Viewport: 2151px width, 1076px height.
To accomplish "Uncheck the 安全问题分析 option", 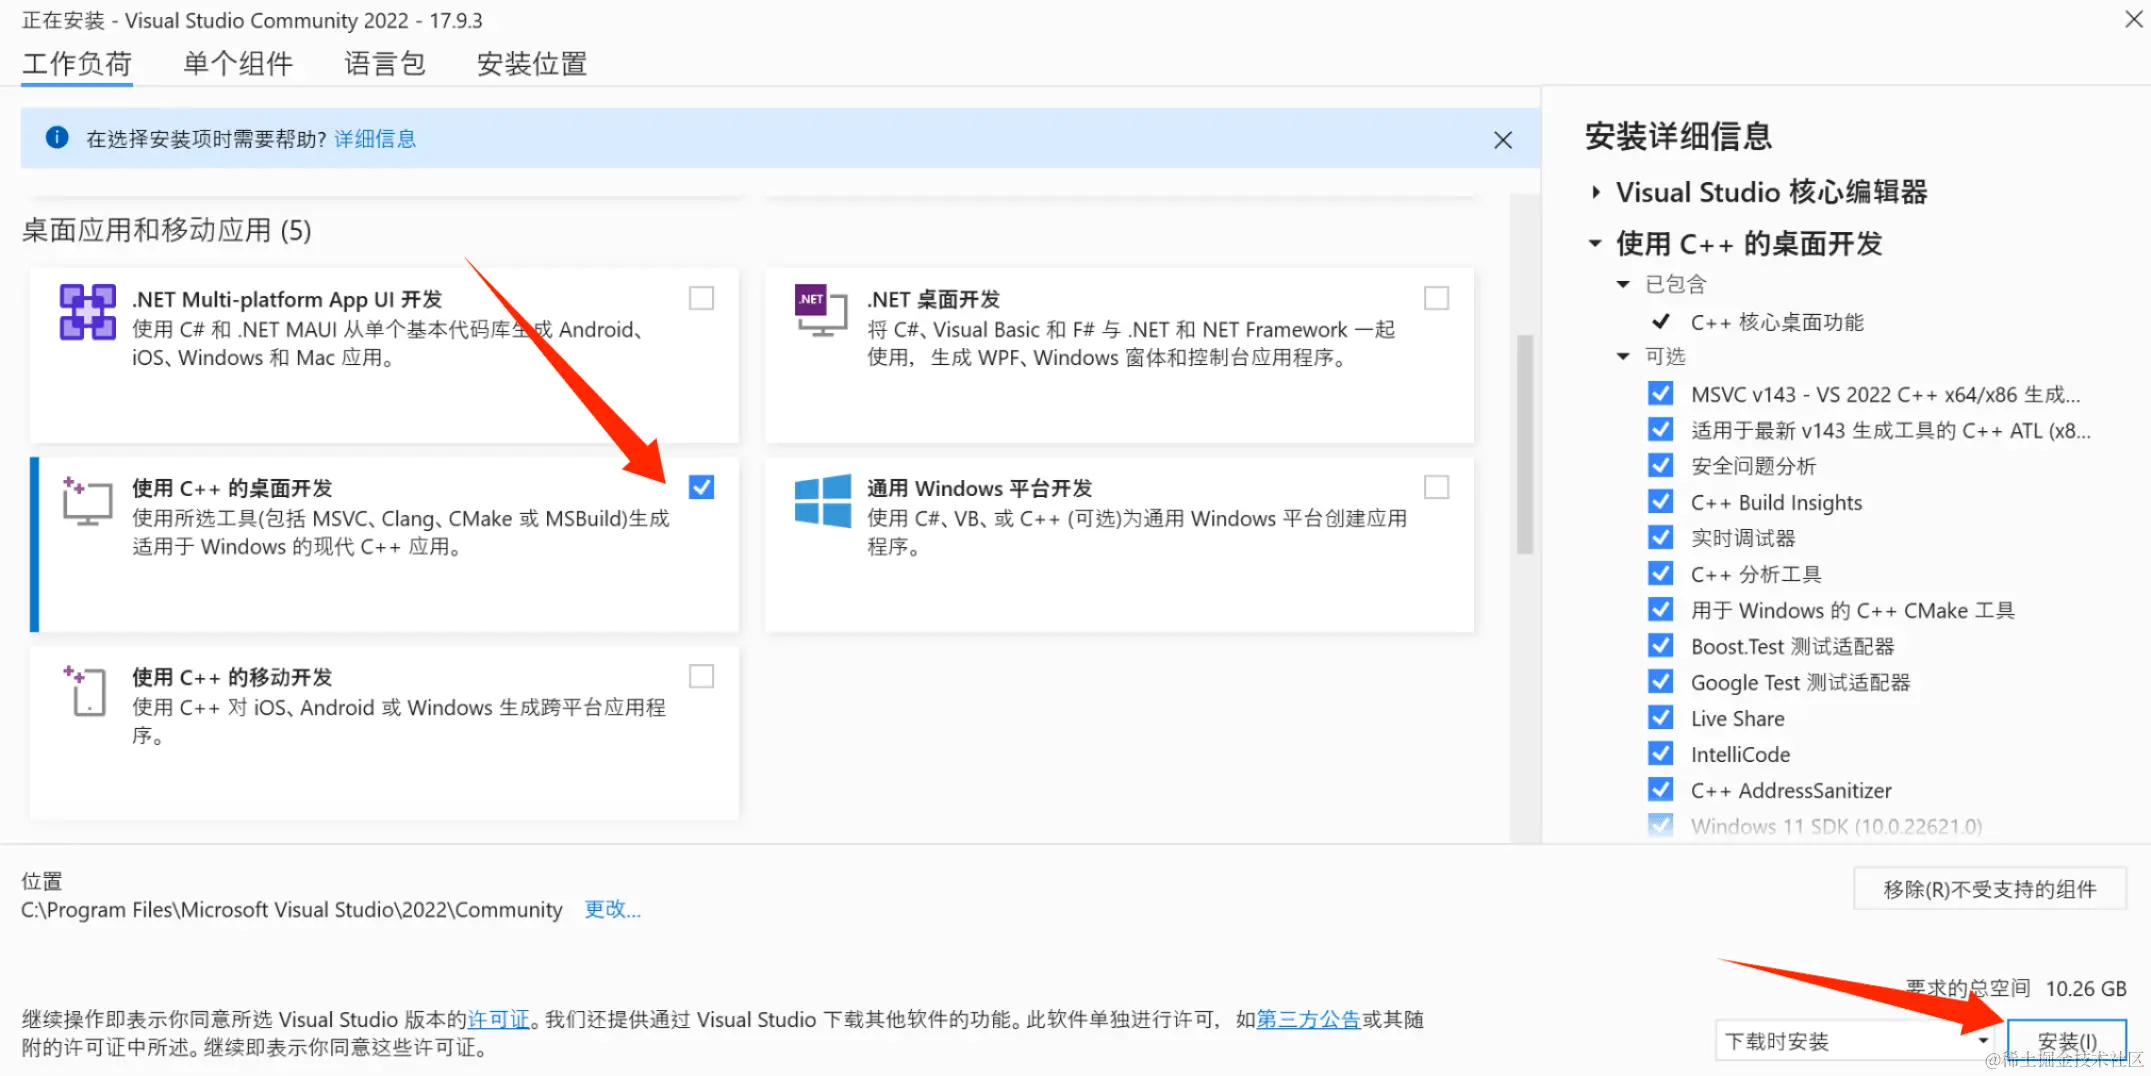I will (x=1660, y=465).
